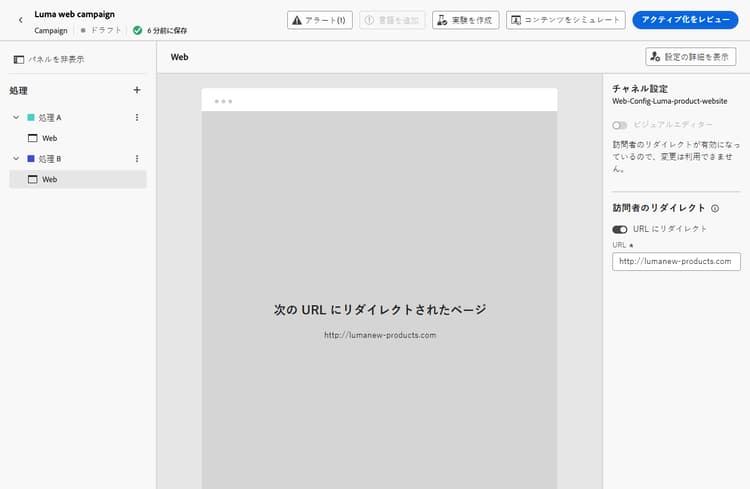Image resolution: width=750 pixels, height=489 pixels.
Task: Click the 次の URL にリダイレクトされたページ heading
Action: [x=380, y=310]
